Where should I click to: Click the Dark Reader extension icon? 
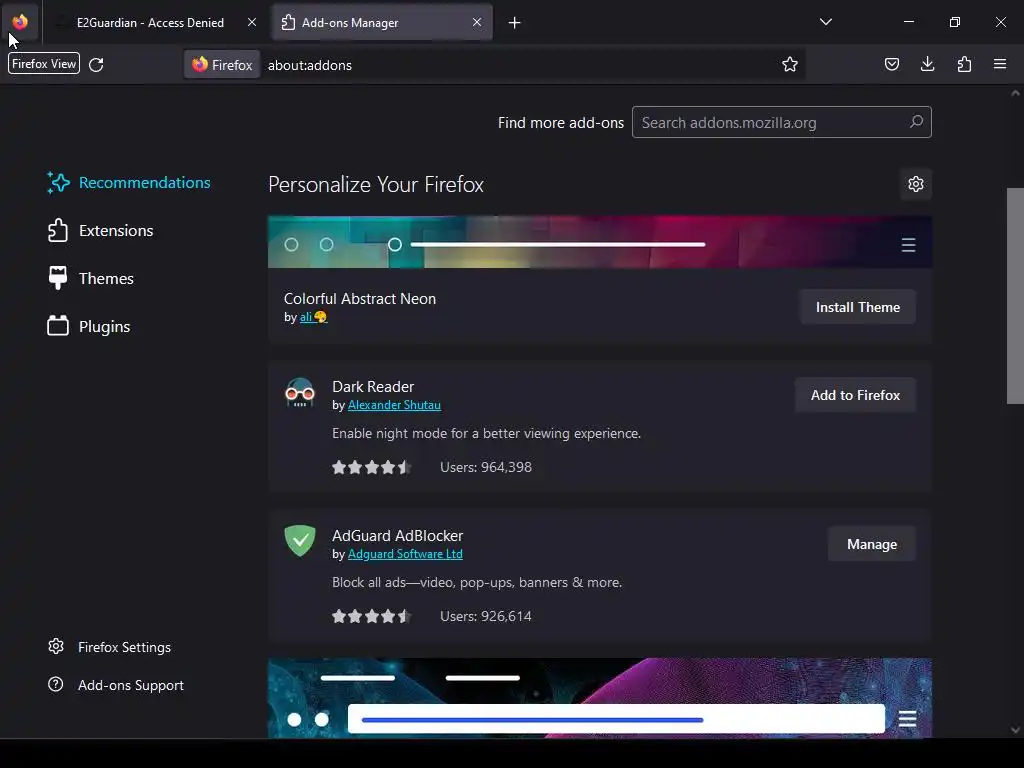coord(300,393)
